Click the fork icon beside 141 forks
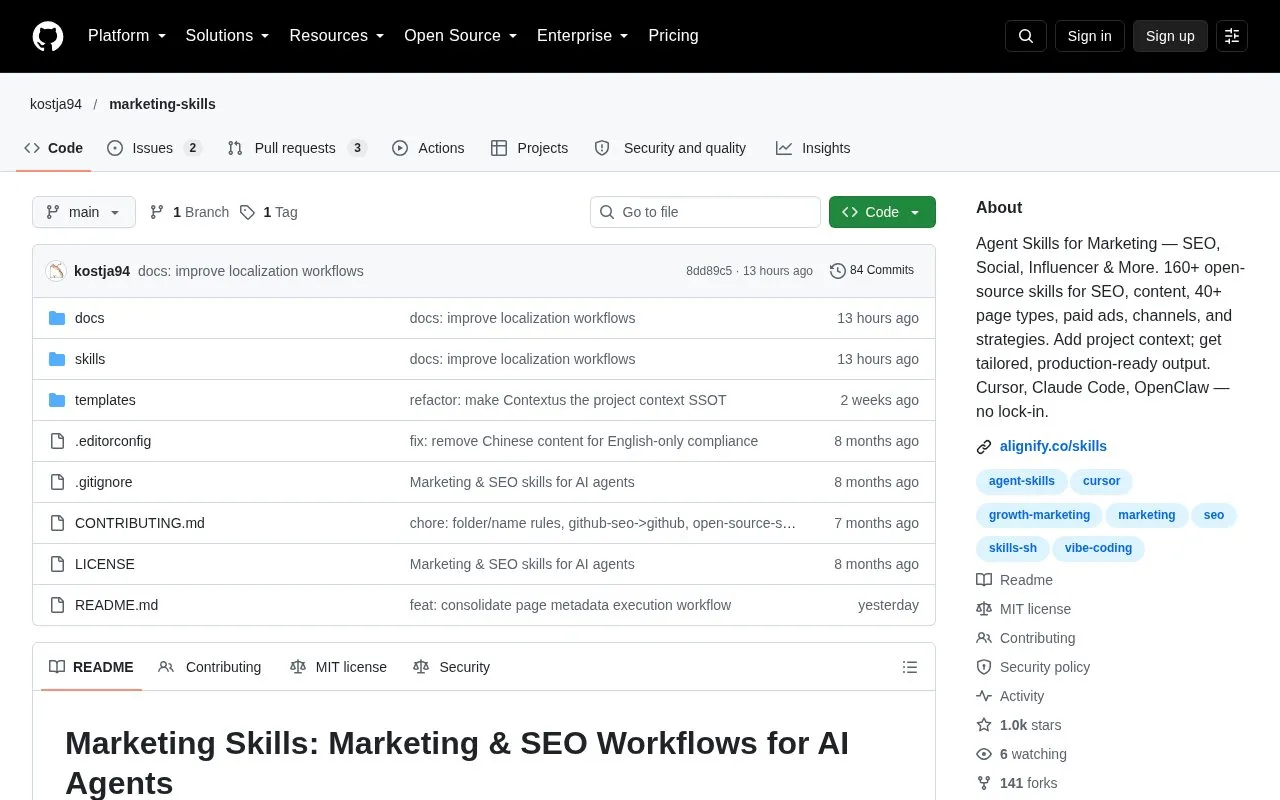1280x800 pixels. (x=984, y=783)
